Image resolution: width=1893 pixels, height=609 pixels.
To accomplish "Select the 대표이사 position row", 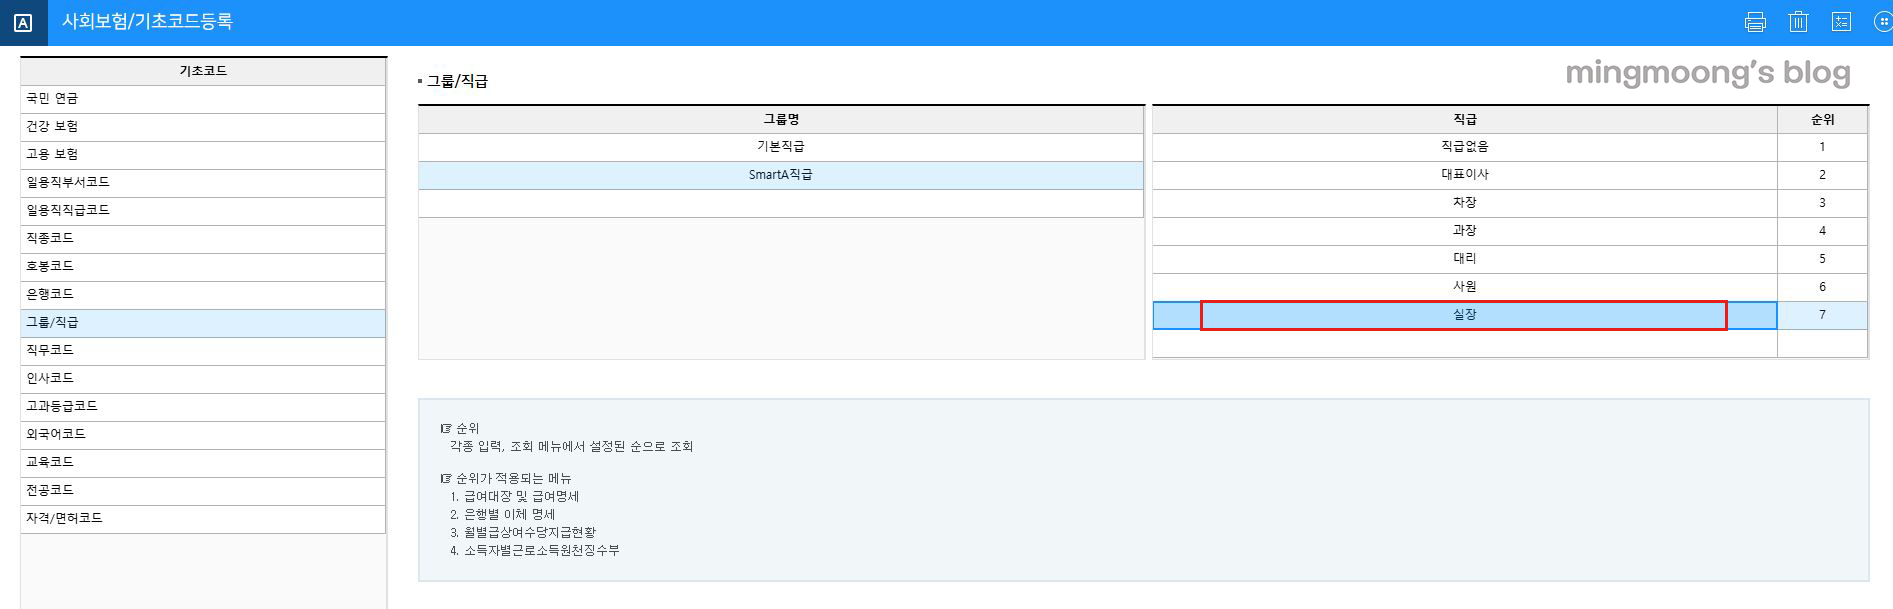I will 1465,175.
